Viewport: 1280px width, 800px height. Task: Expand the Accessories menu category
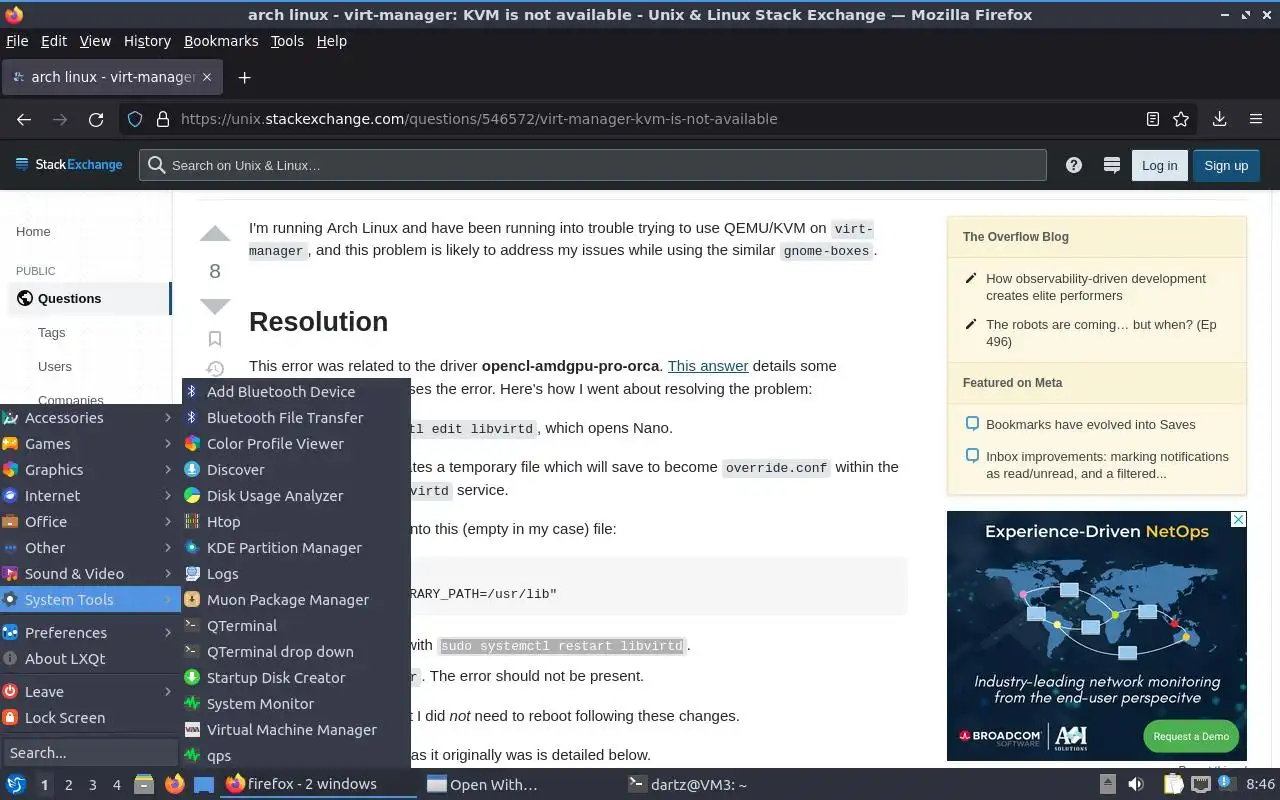90,418
